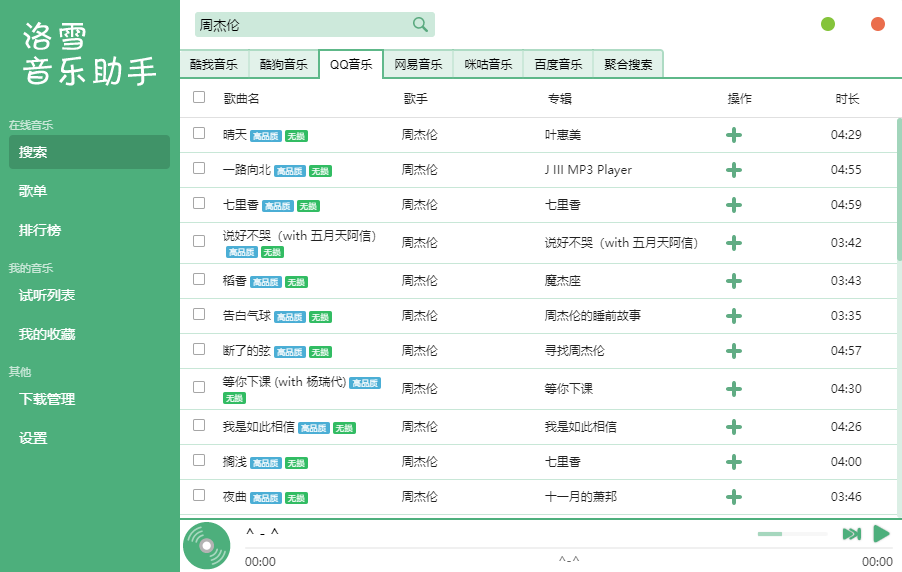This screenshot has width=902, height=572.
Task: Click plus icon for 说好不哭 row
Action: 733,243
